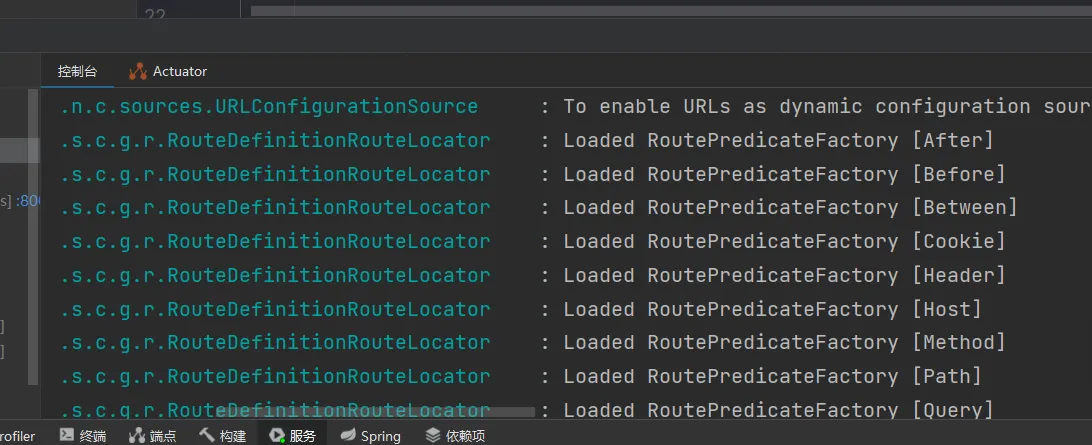Click the editor's horizontal scrollbar at top
Screen dimensions: 1092x445
(660, 11)
